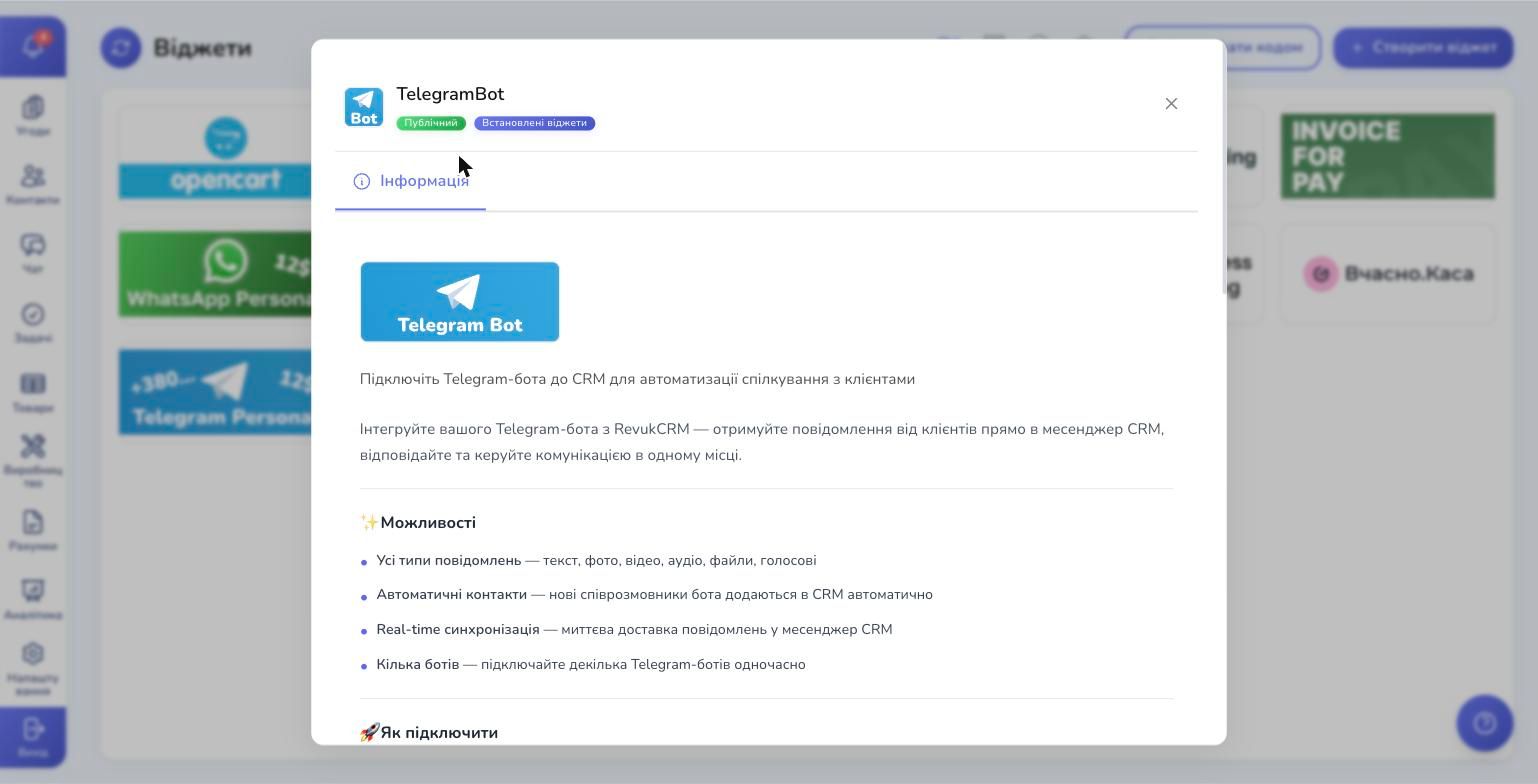Open Чат in the background sidebar
This screenshot has width=1538, height=784.
(33, 254)
